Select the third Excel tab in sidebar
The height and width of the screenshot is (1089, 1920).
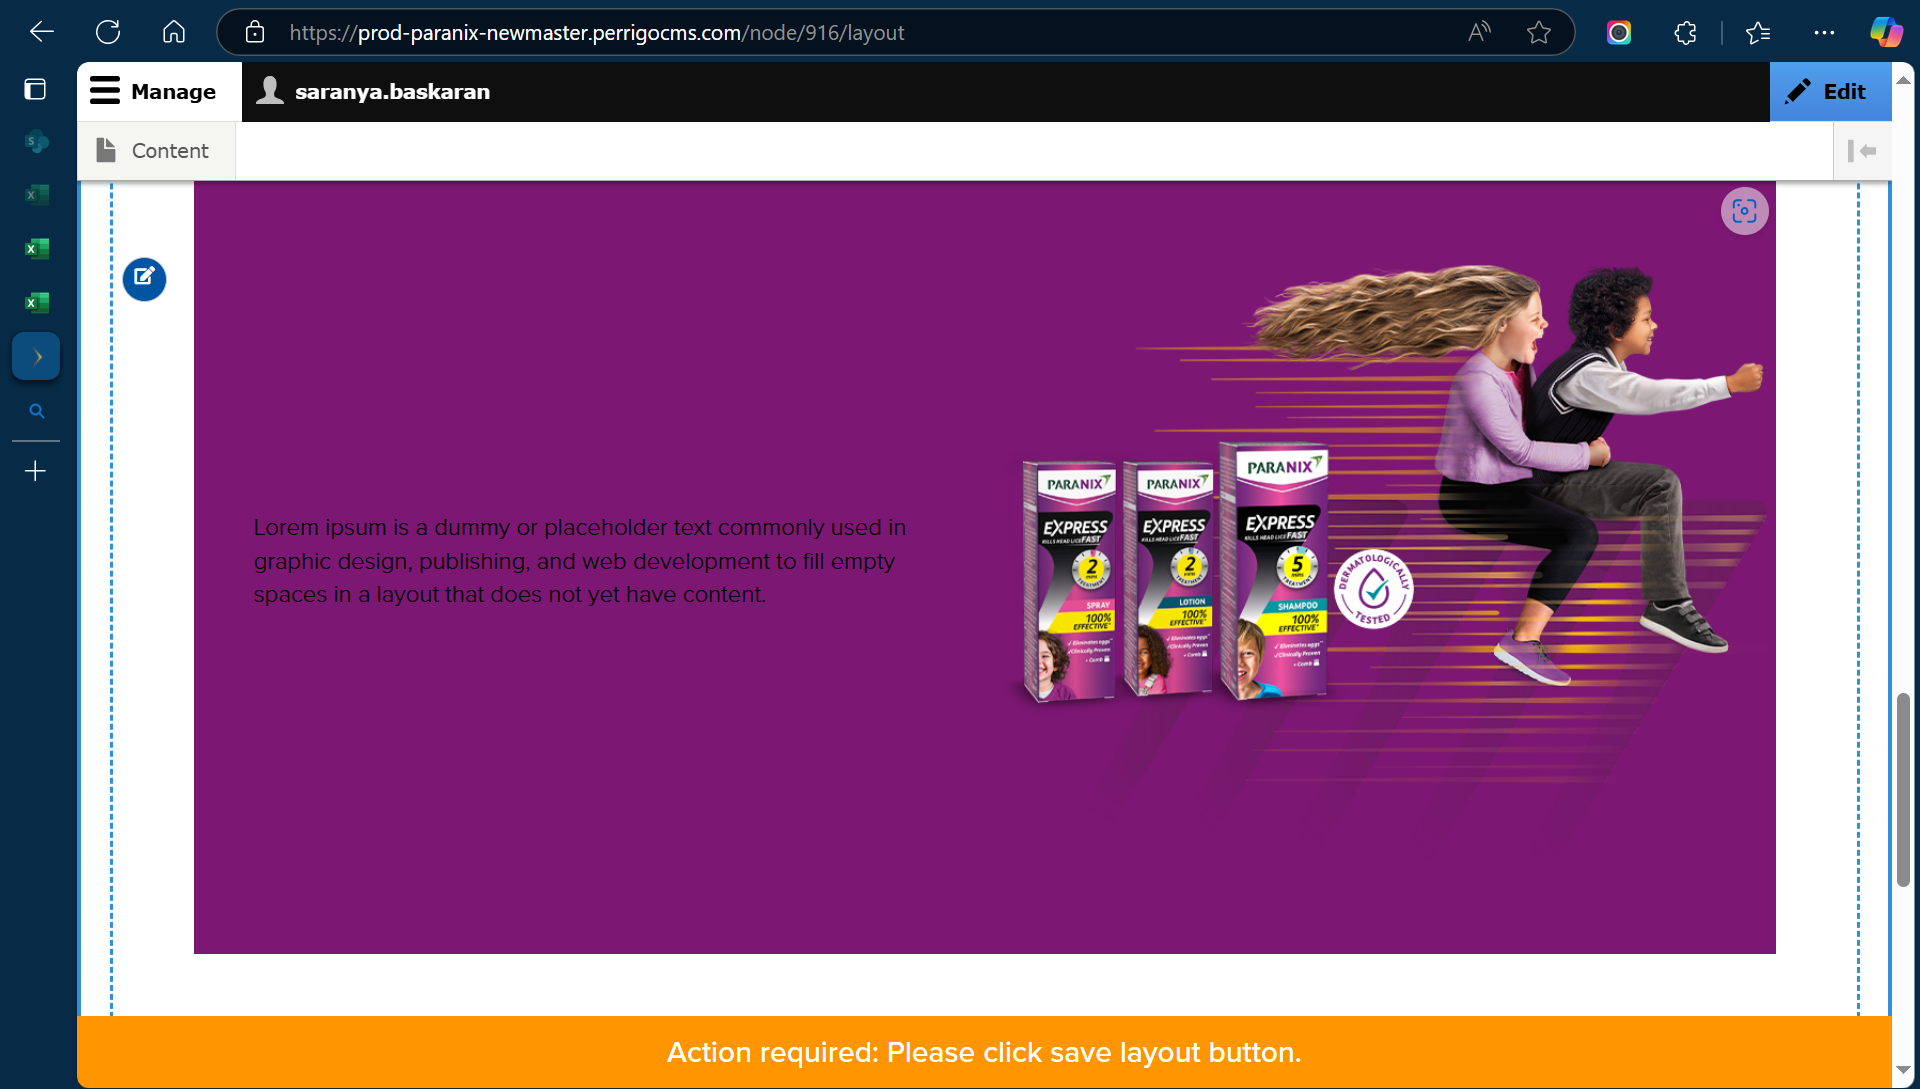[36, 302]
